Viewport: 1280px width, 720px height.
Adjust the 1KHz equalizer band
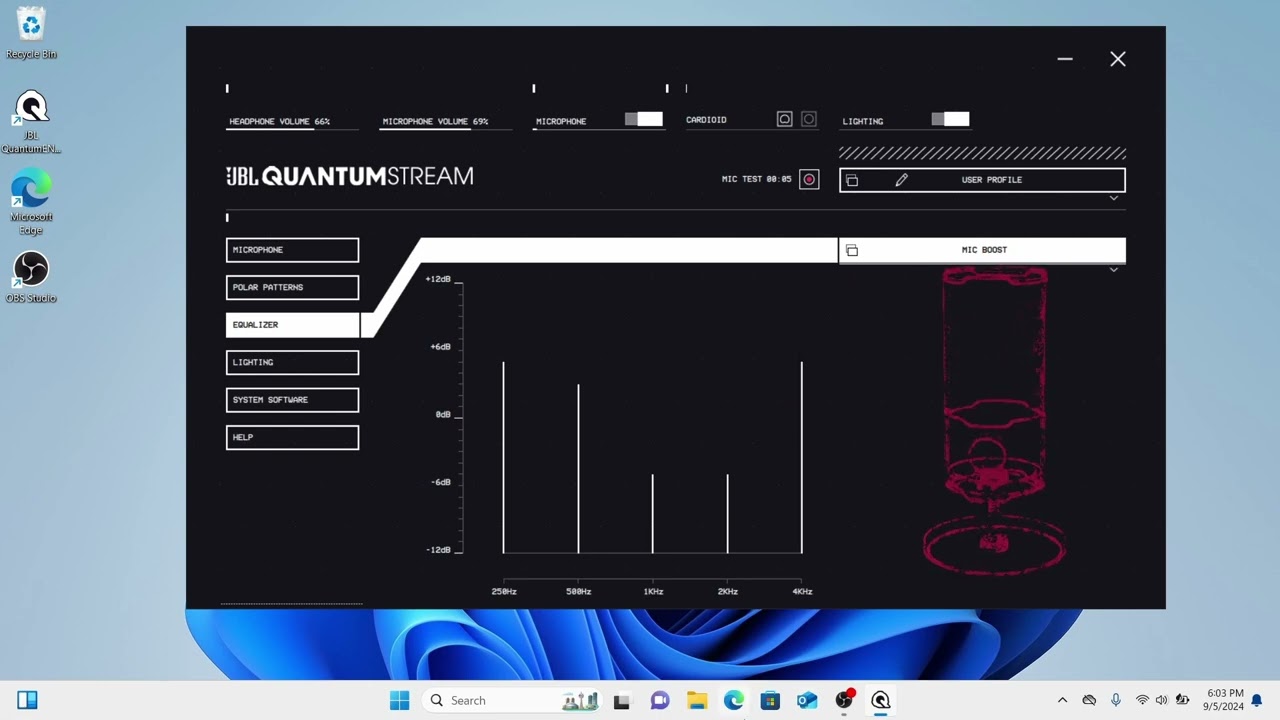(x=653, y=513)
